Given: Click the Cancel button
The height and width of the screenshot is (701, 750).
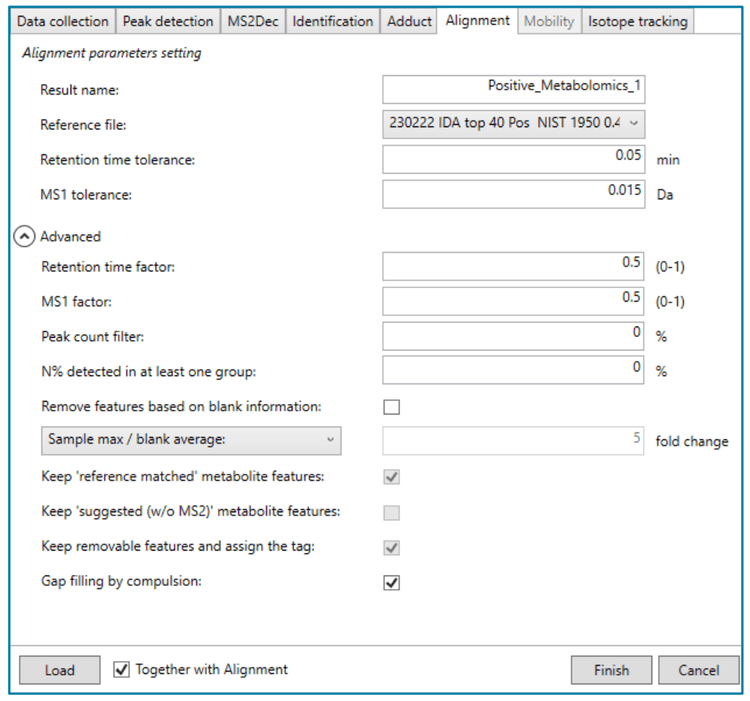Looking at the screenshot, I should click(698, 670).
